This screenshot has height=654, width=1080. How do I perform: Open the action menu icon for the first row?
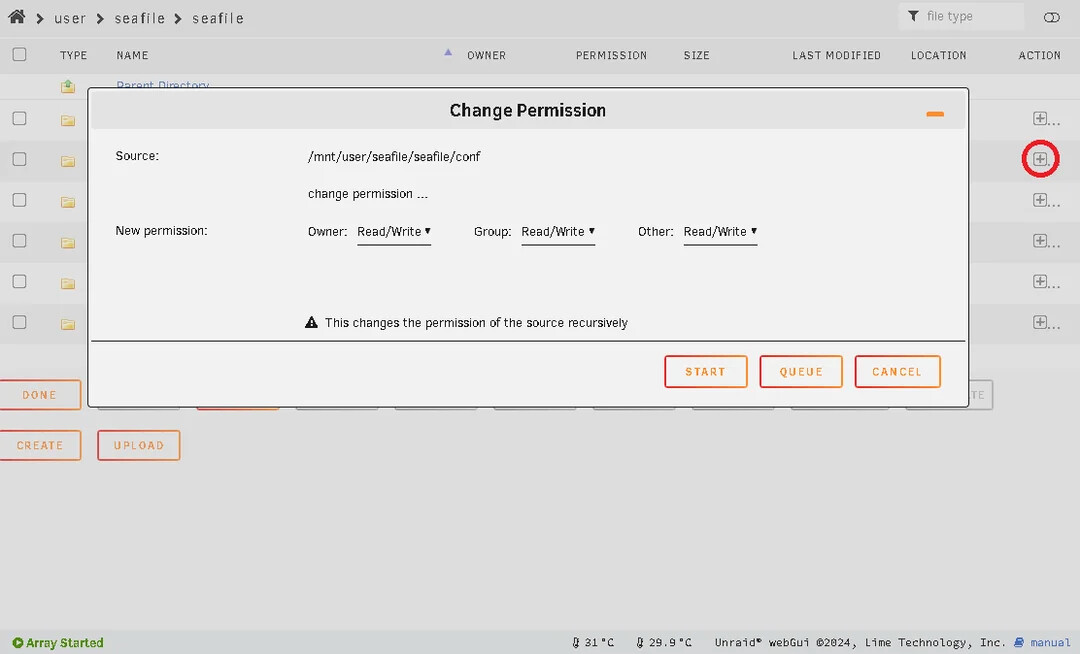coord(1040,118)
